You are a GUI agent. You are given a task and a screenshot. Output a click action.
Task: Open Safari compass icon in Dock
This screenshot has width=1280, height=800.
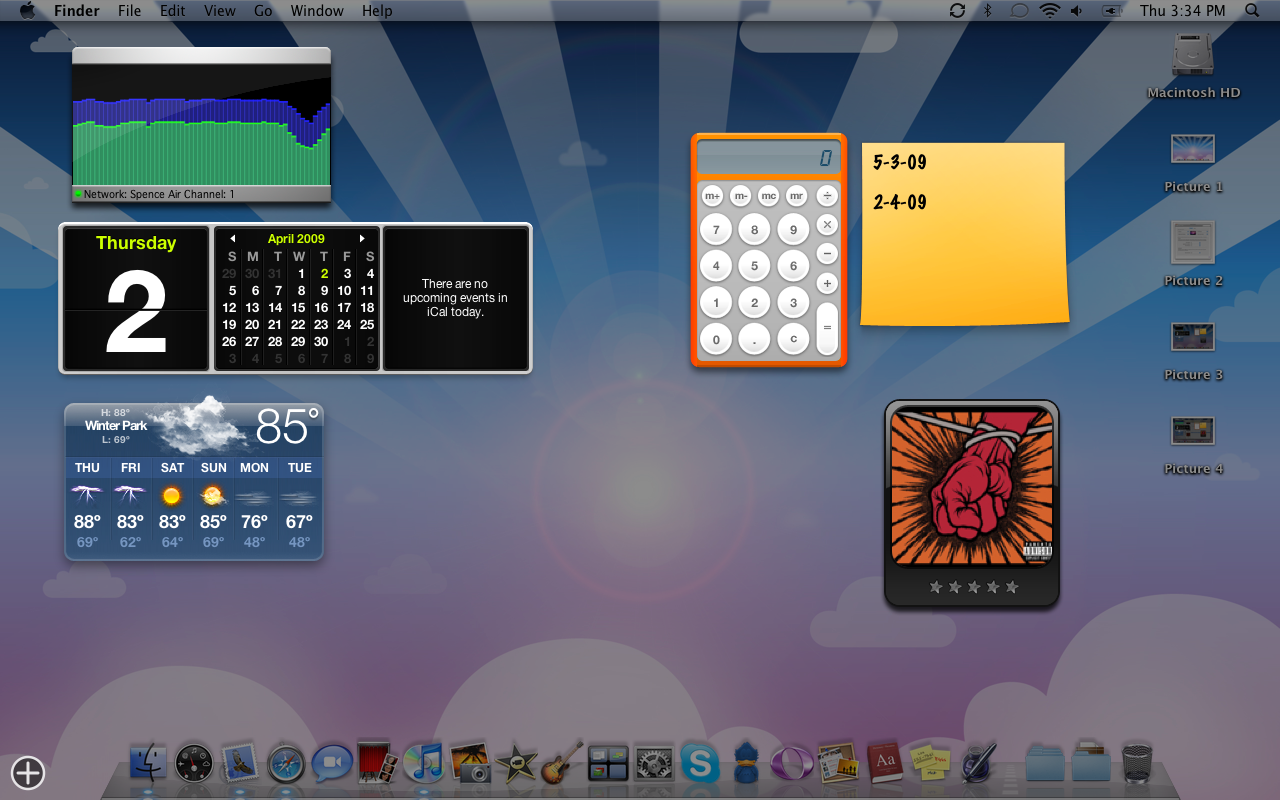[x=286, y=763]
